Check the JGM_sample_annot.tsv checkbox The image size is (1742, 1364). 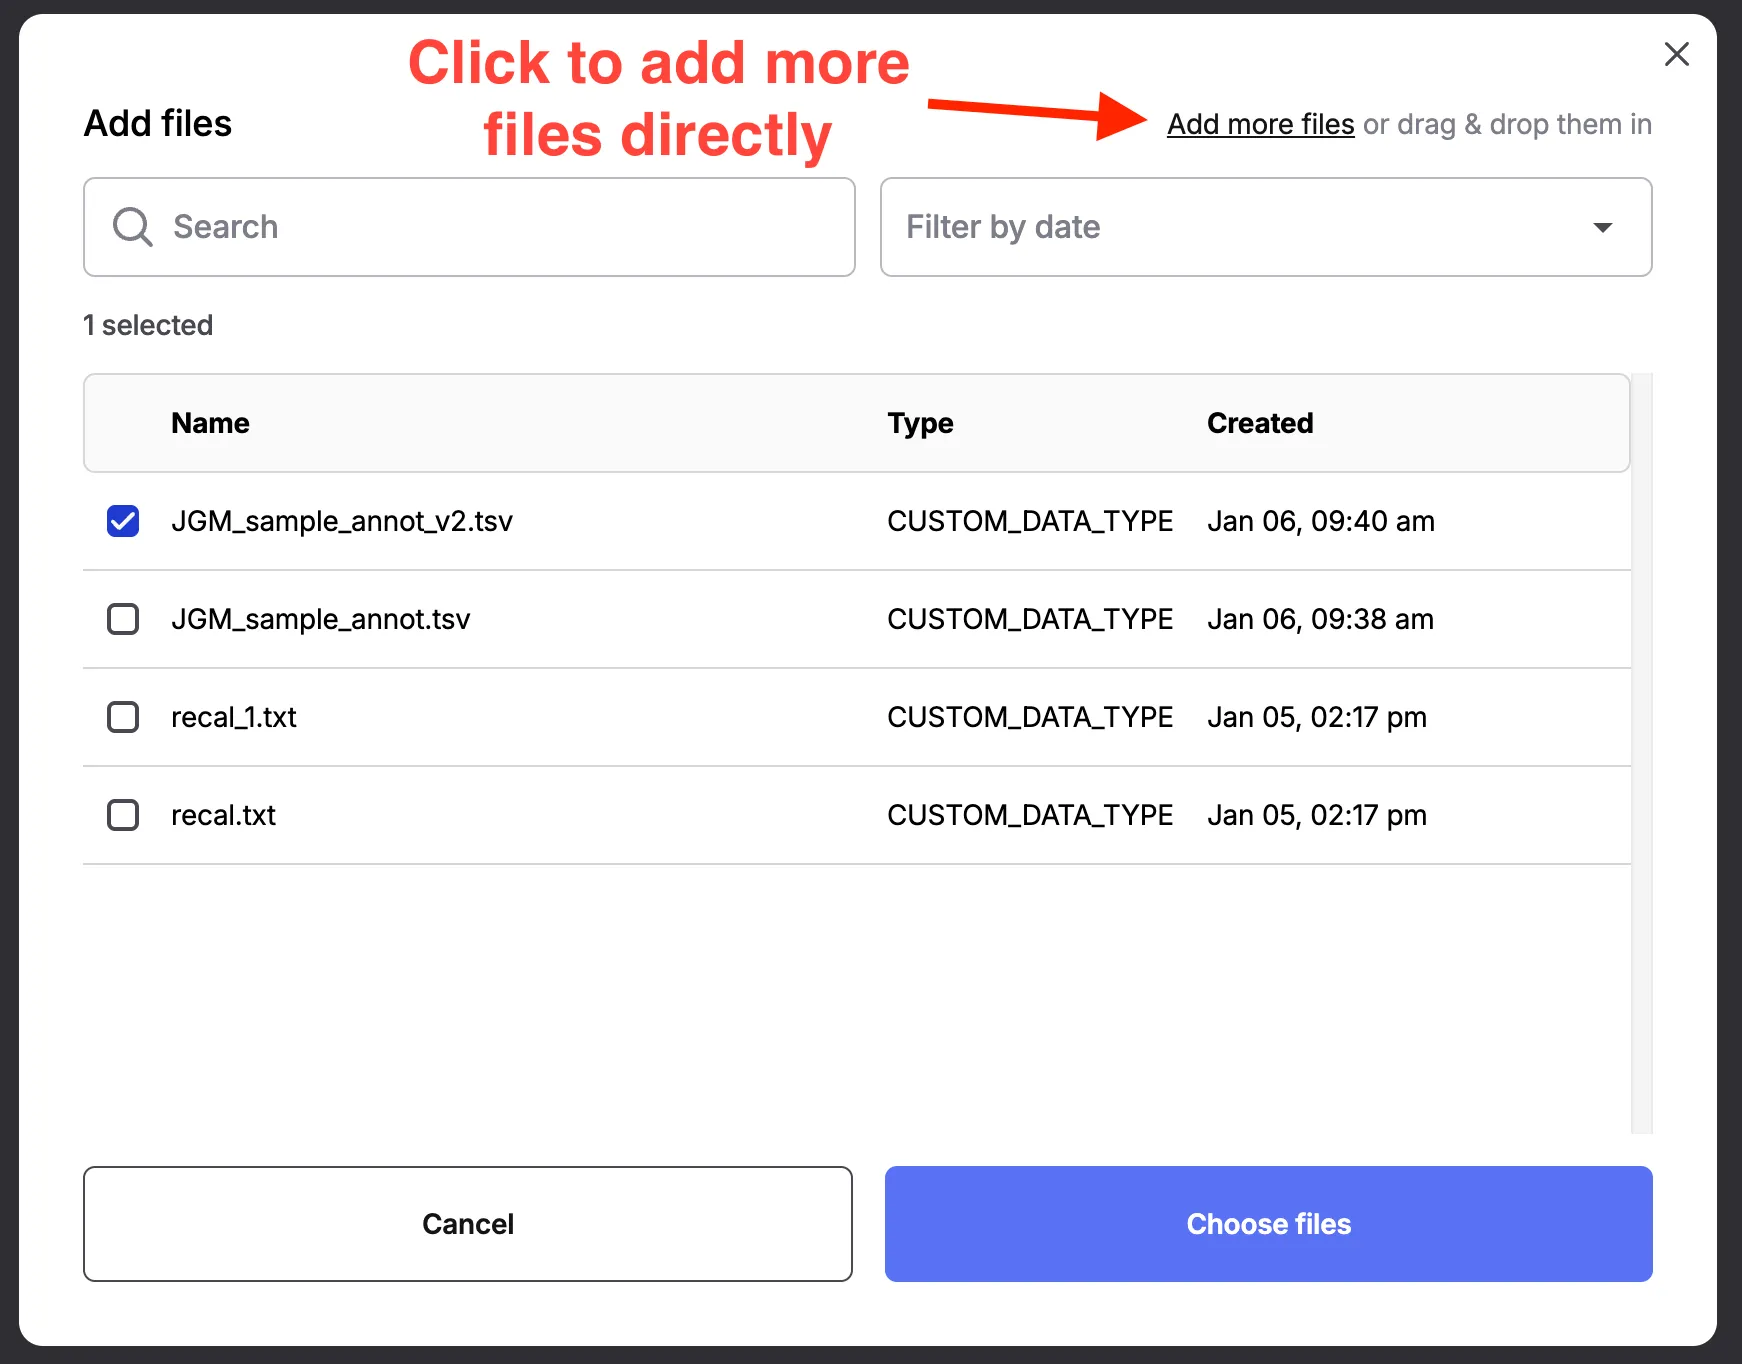coord(122,619)
